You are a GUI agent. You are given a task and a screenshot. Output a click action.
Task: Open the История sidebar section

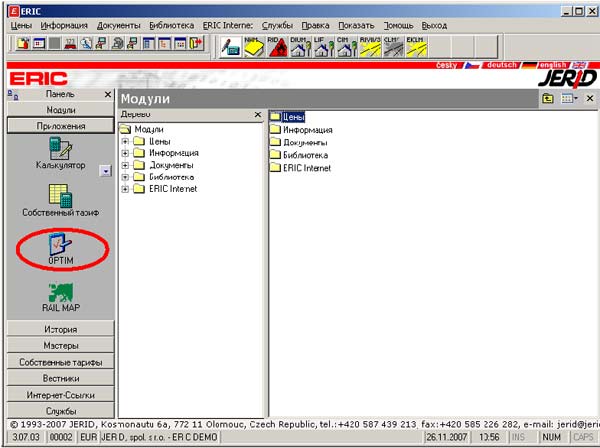point(60,329)
